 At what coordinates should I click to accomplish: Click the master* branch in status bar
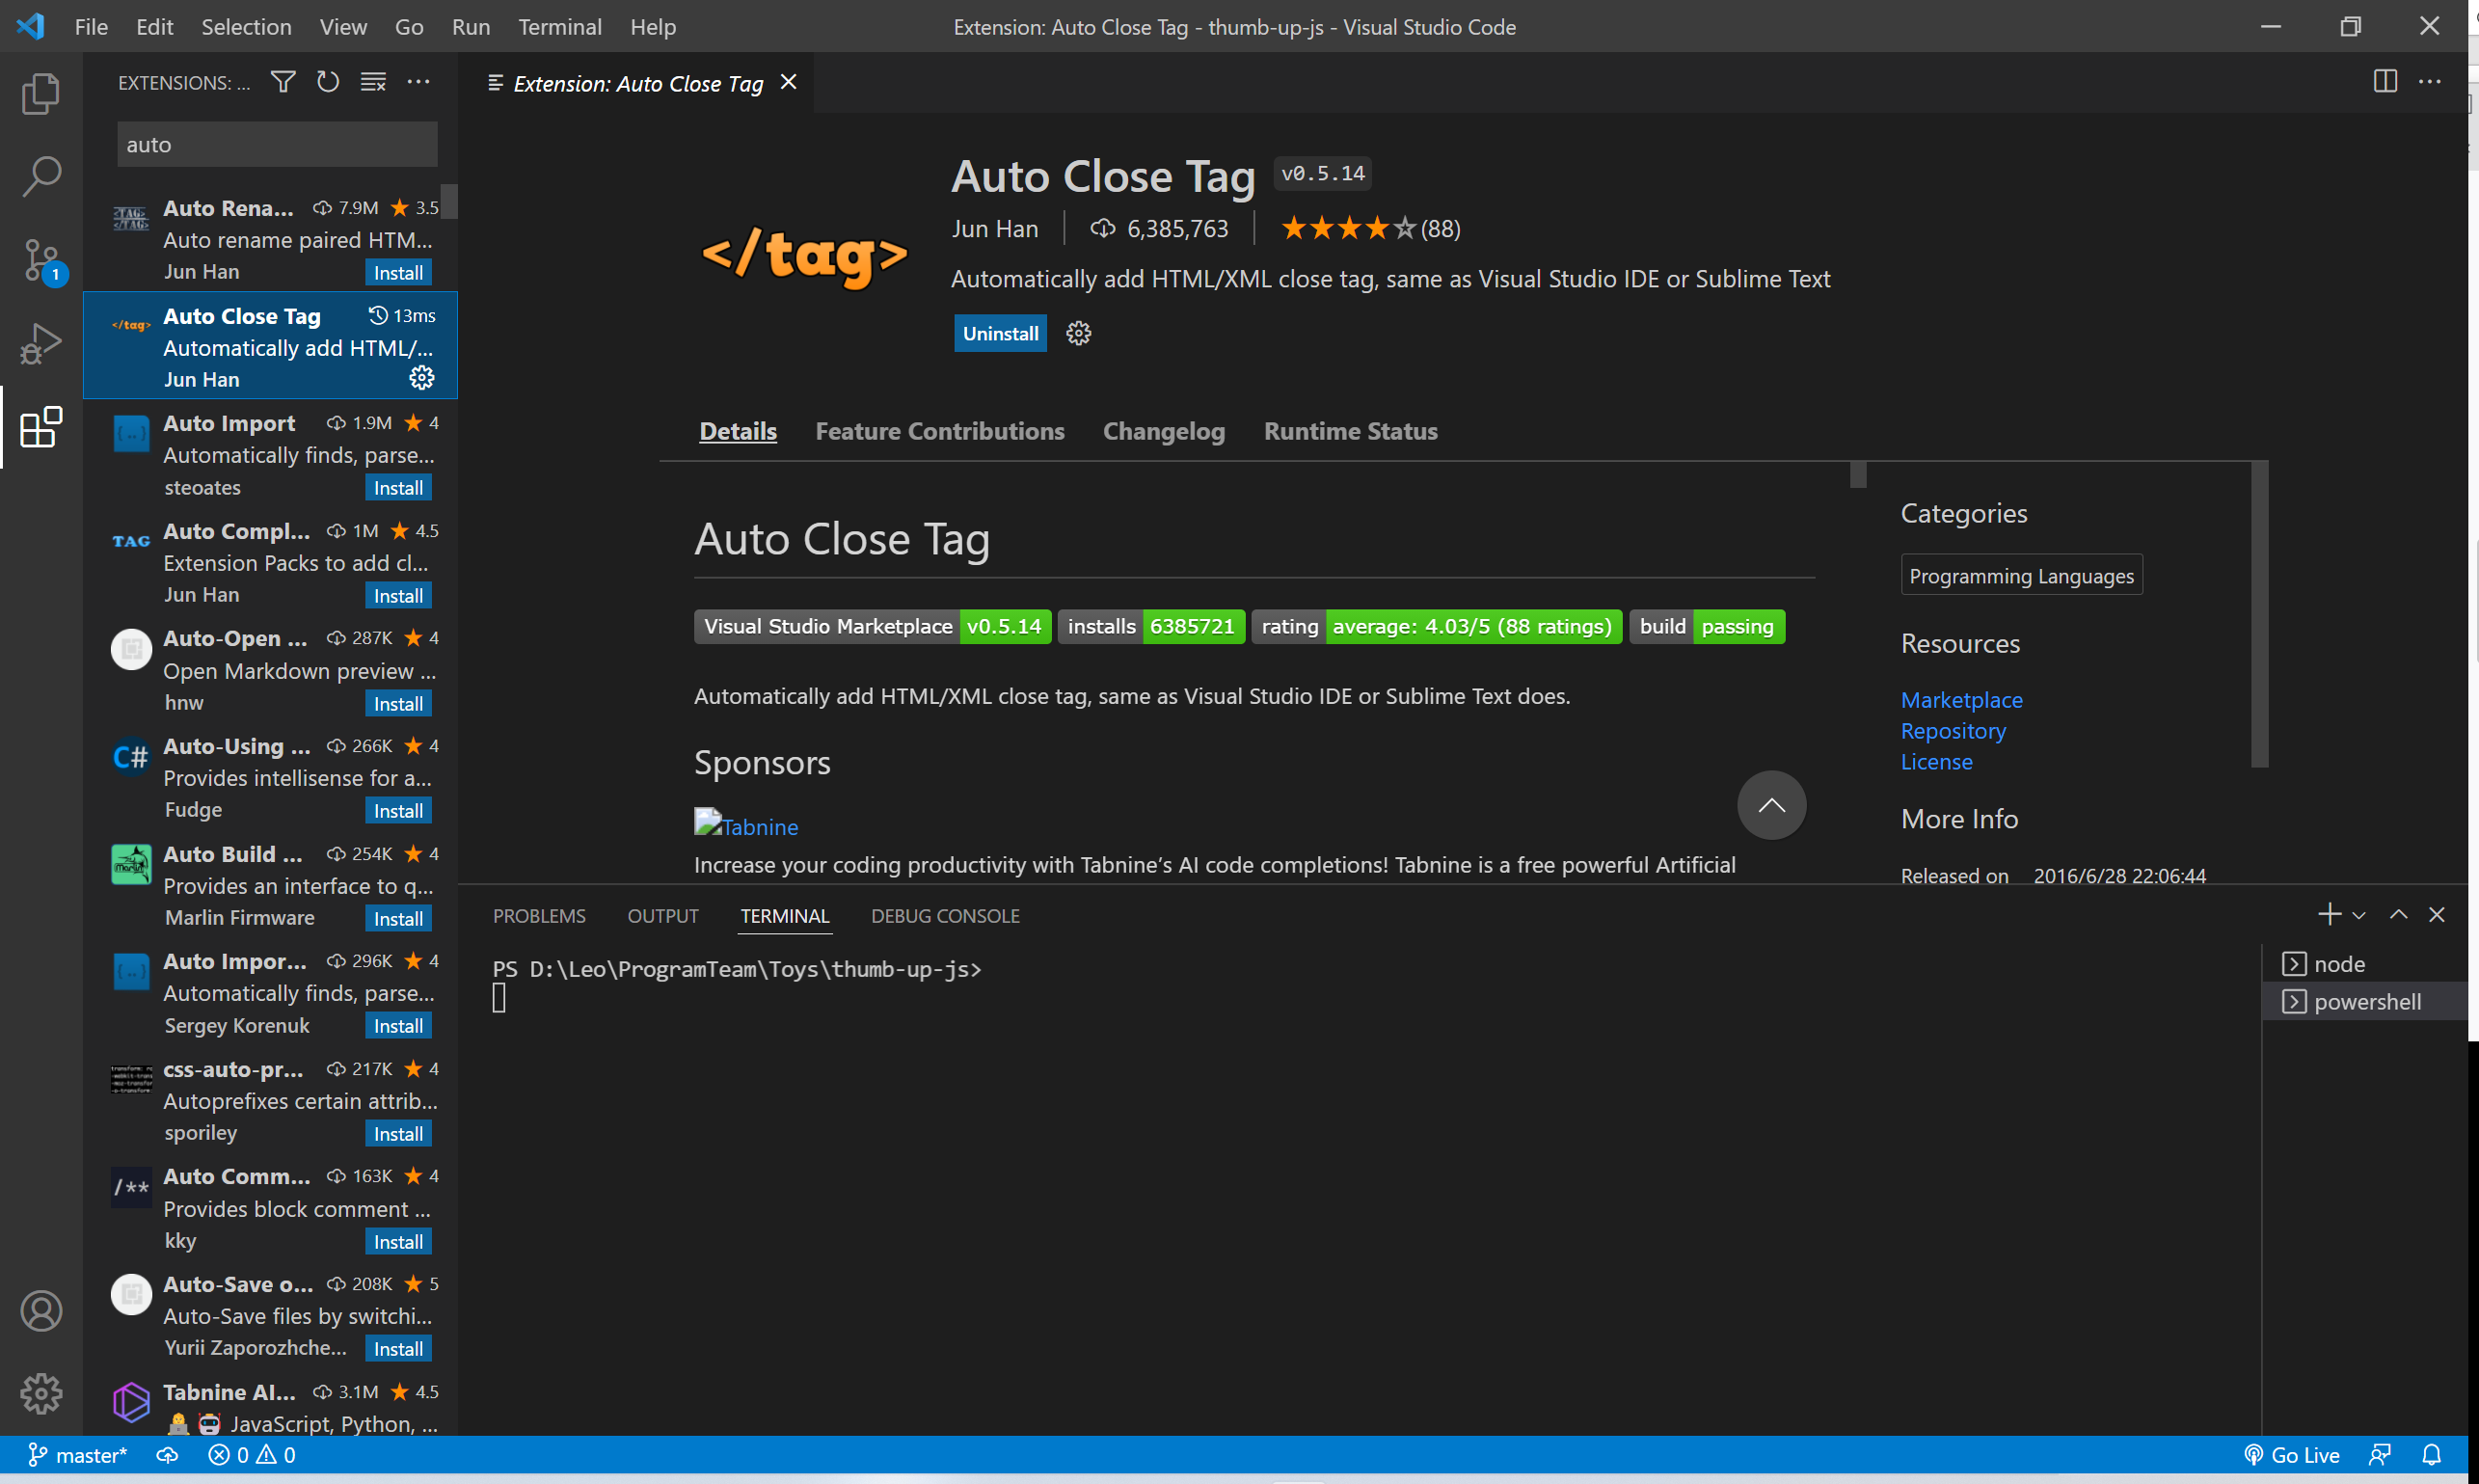[x=77, y=1455]
